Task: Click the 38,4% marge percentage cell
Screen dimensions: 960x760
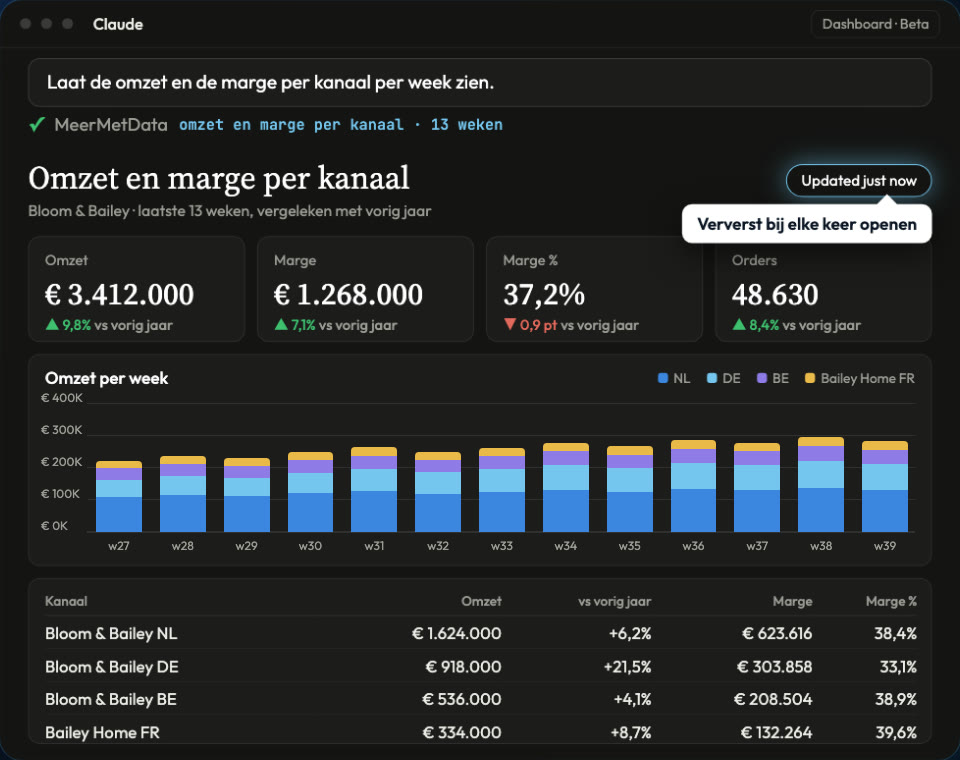Action: point(895,633)
